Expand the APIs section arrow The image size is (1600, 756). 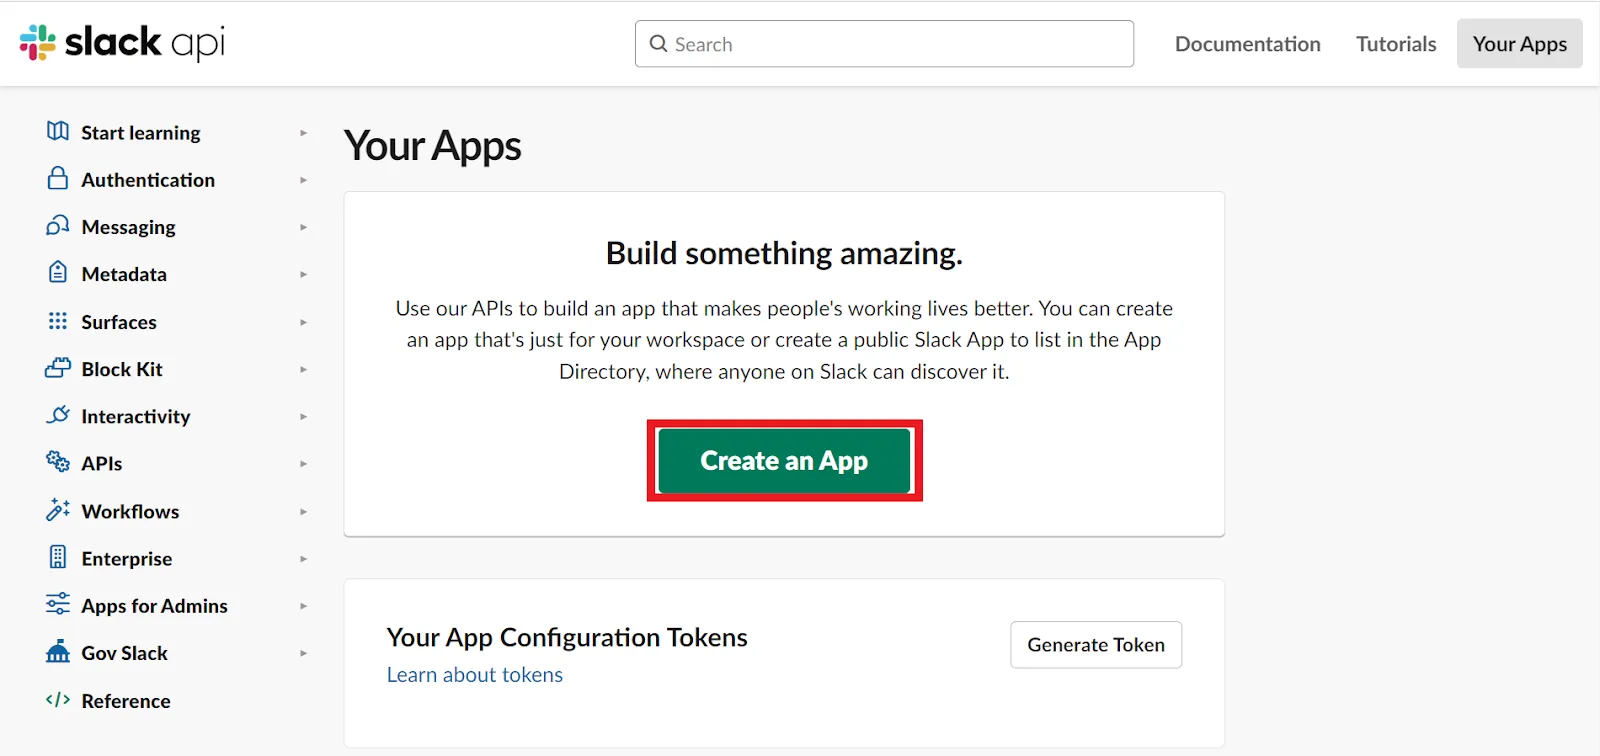(303, 463)
